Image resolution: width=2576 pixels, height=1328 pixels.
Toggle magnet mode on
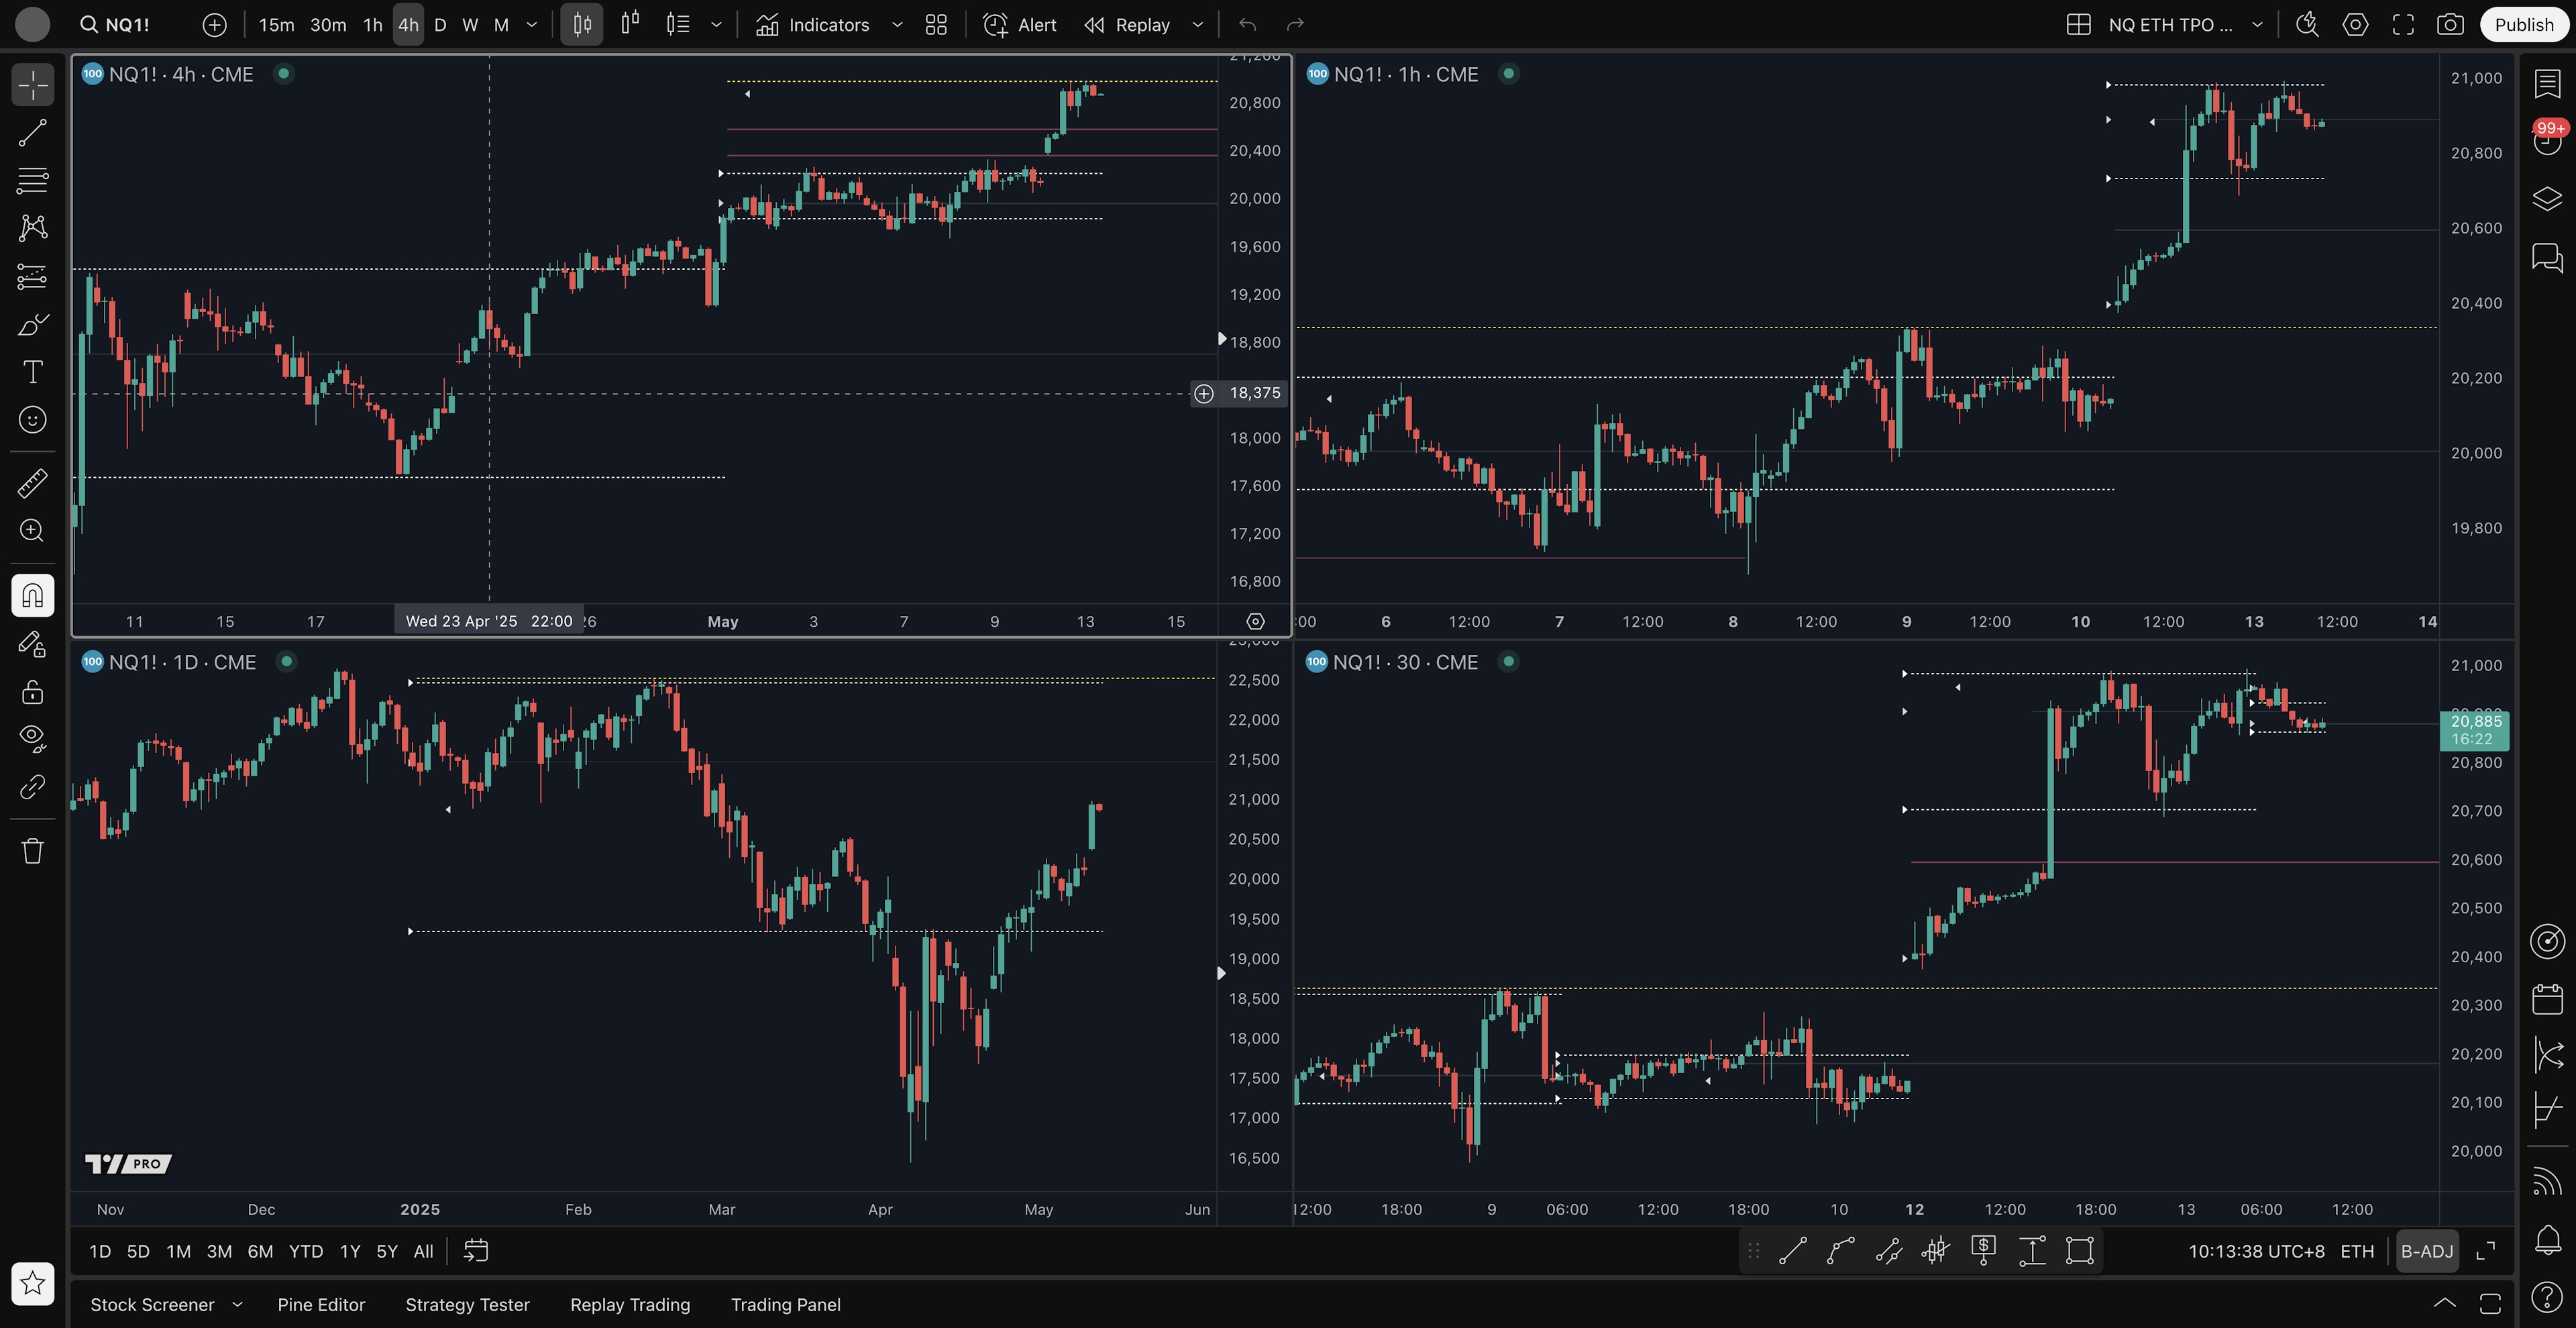pyautogui.click(x=32, y=596)
